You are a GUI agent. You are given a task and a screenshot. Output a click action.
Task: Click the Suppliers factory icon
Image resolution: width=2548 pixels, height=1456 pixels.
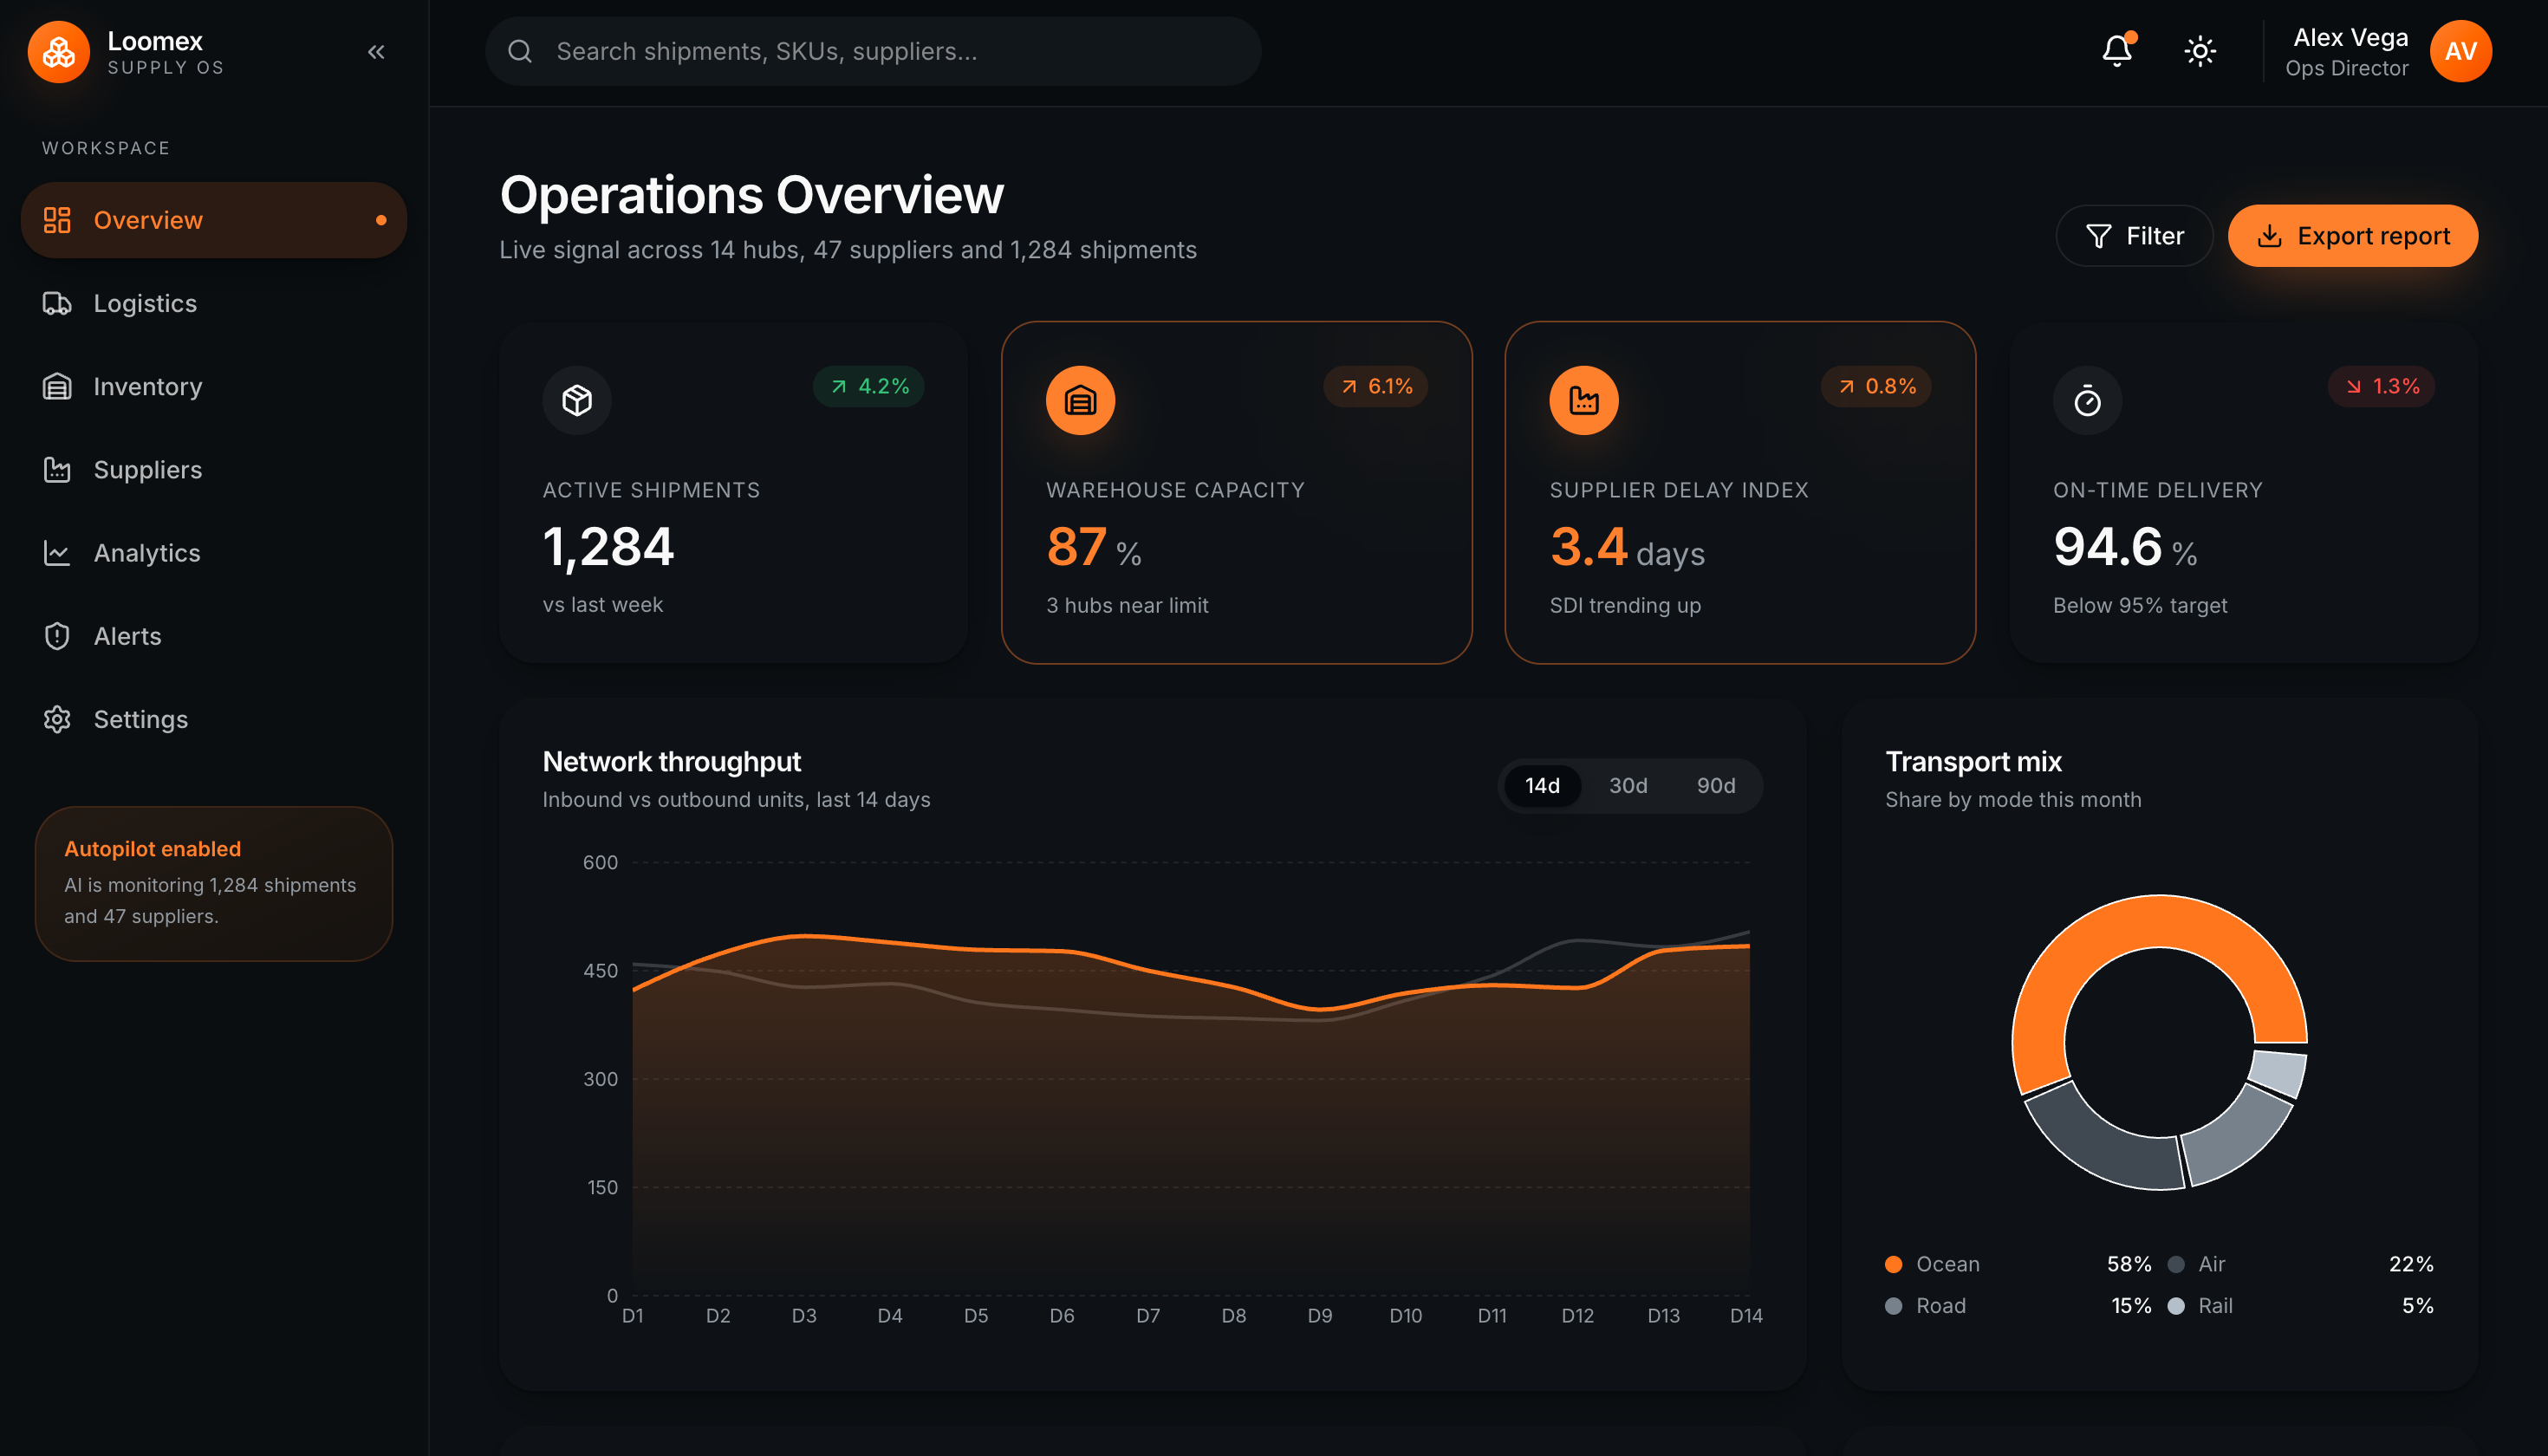pyautogui.click(x=57, y=469)
